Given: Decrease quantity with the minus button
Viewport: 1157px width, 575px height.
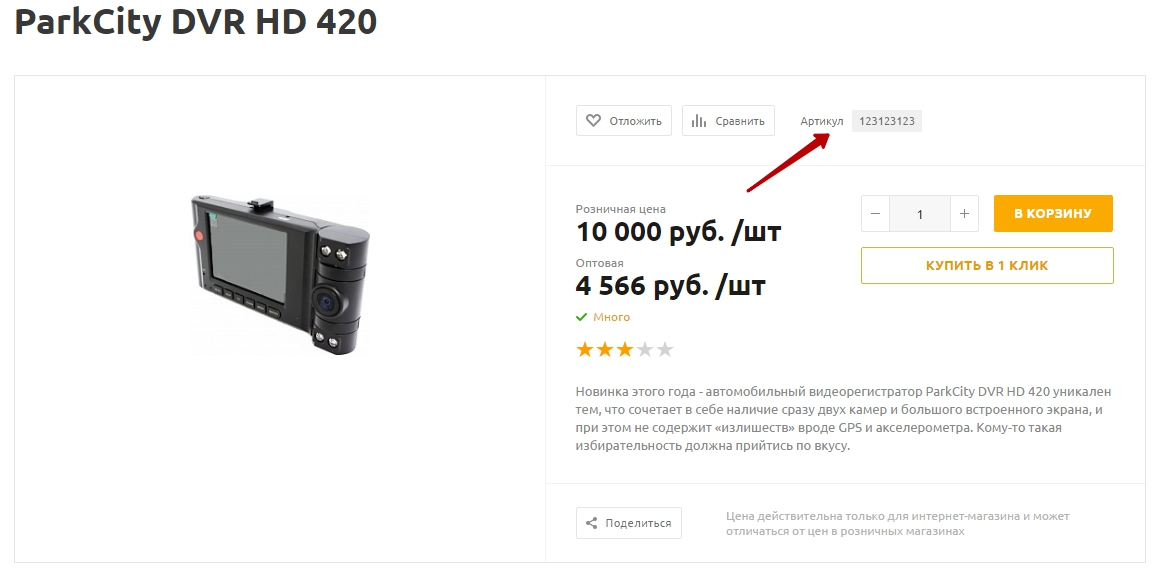Looking at the screenshot, I should click(875, 214).
